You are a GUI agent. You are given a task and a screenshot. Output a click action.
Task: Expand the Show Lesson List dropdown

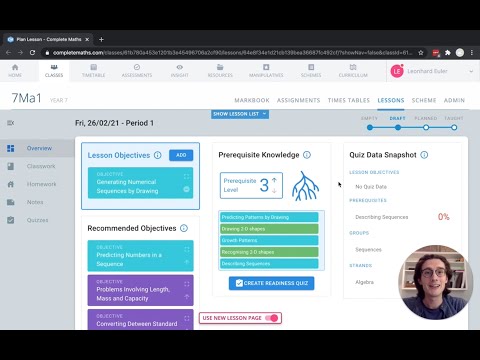240,114
